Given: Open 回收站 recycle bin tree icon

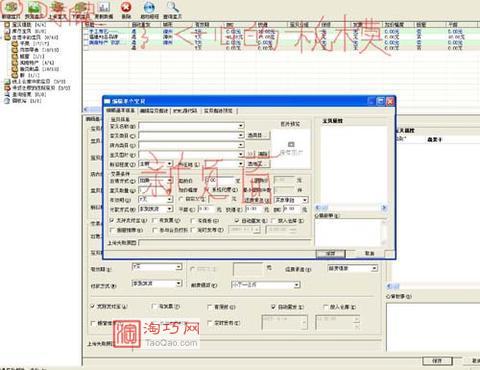Looking at the screenshot, I should click(7, 100).
